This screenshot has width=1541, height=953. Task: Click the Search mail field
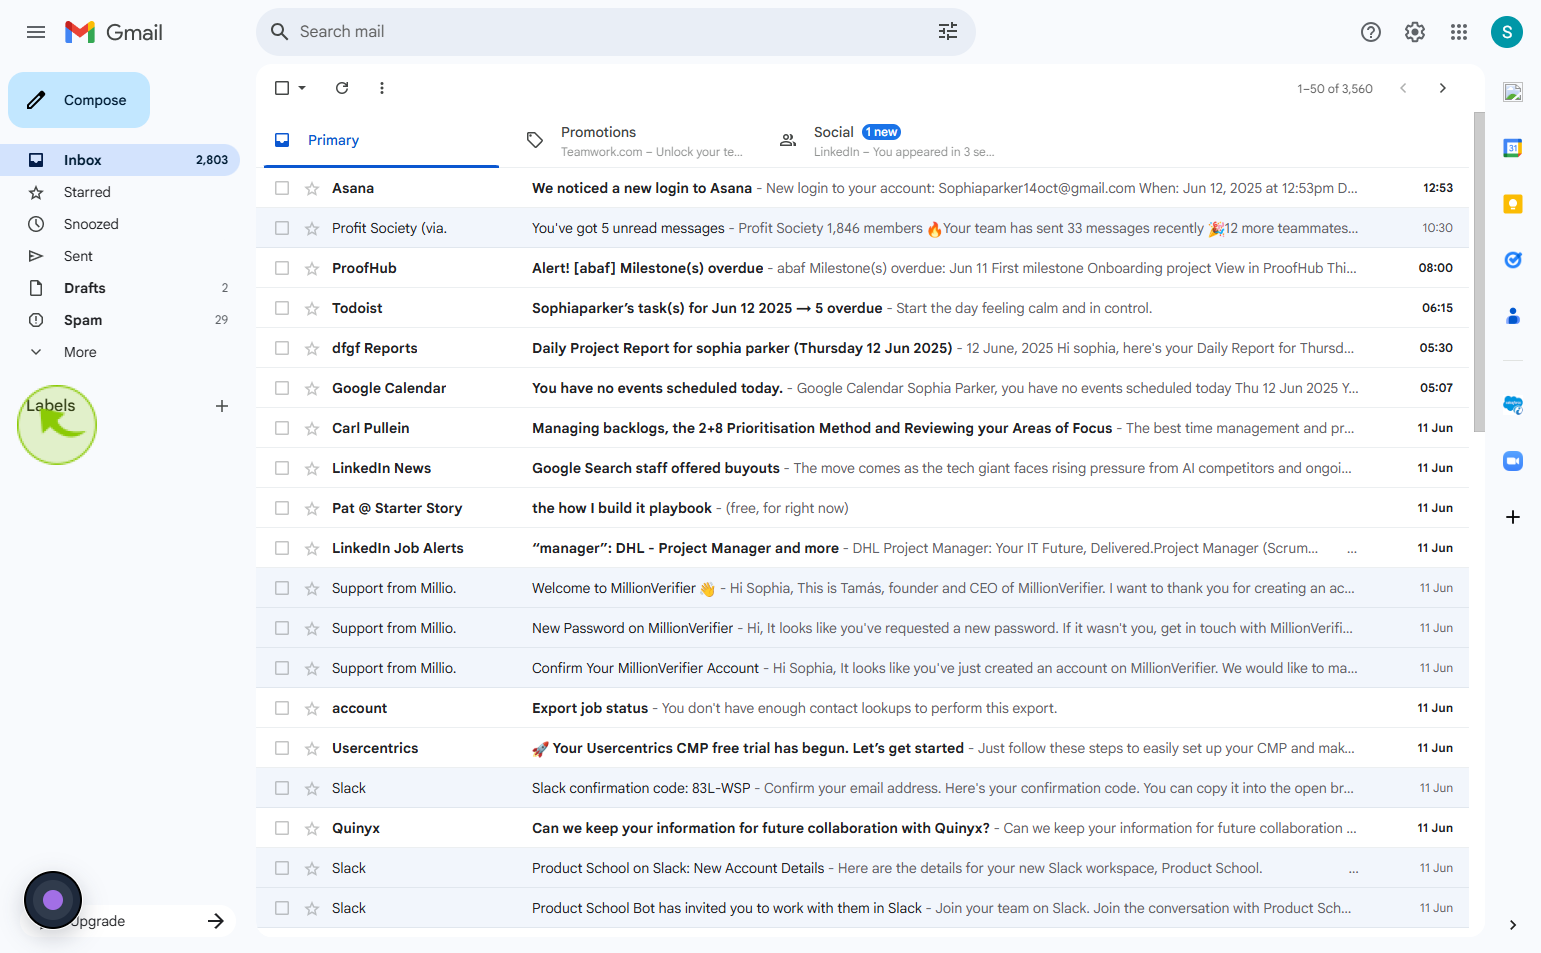[616, 32]
